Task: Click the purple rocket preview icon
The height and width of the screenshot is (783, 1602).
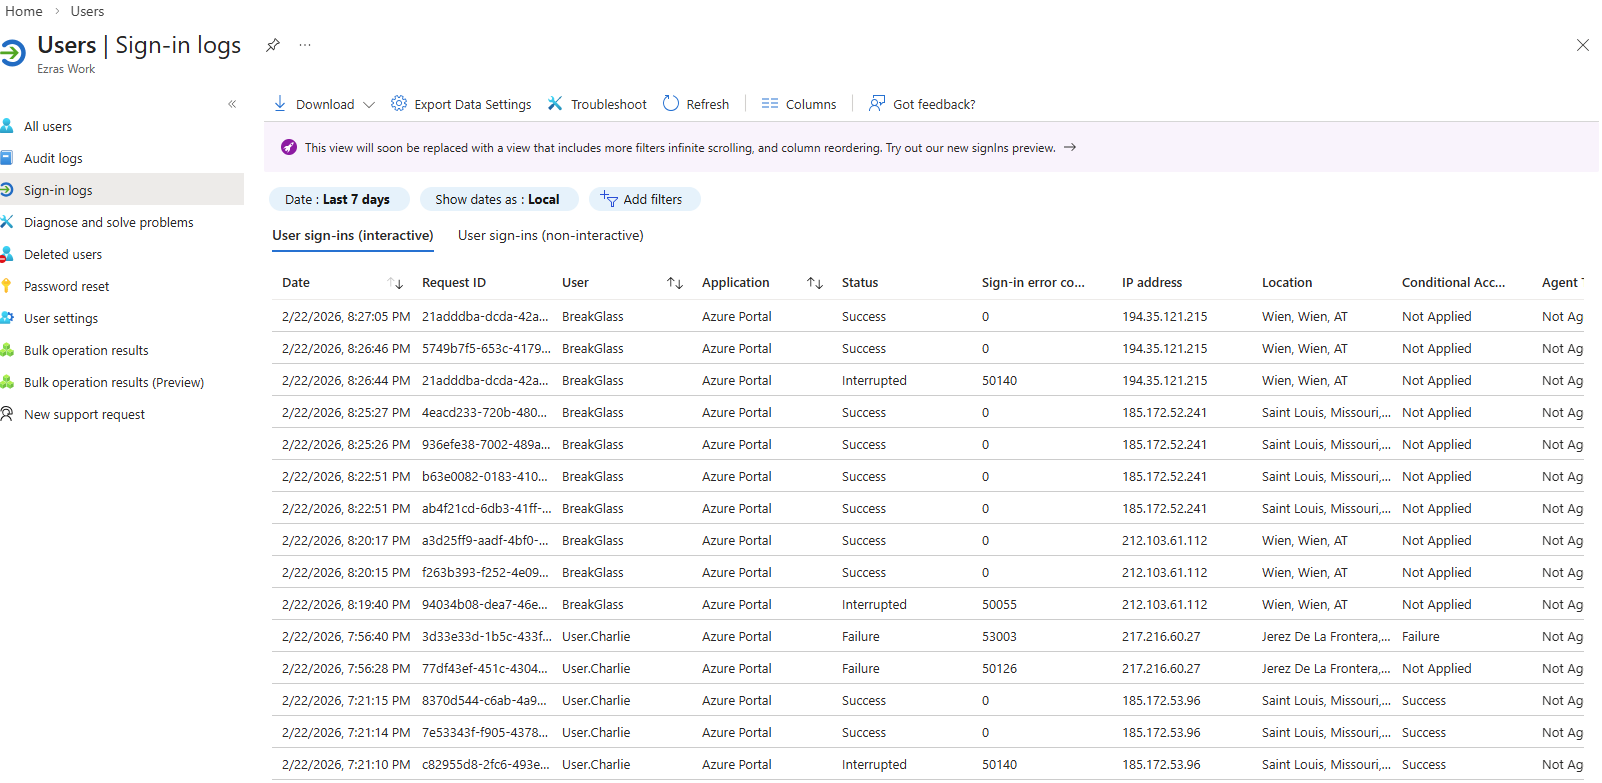Action: pyautogui.click(x=289, y=147)
